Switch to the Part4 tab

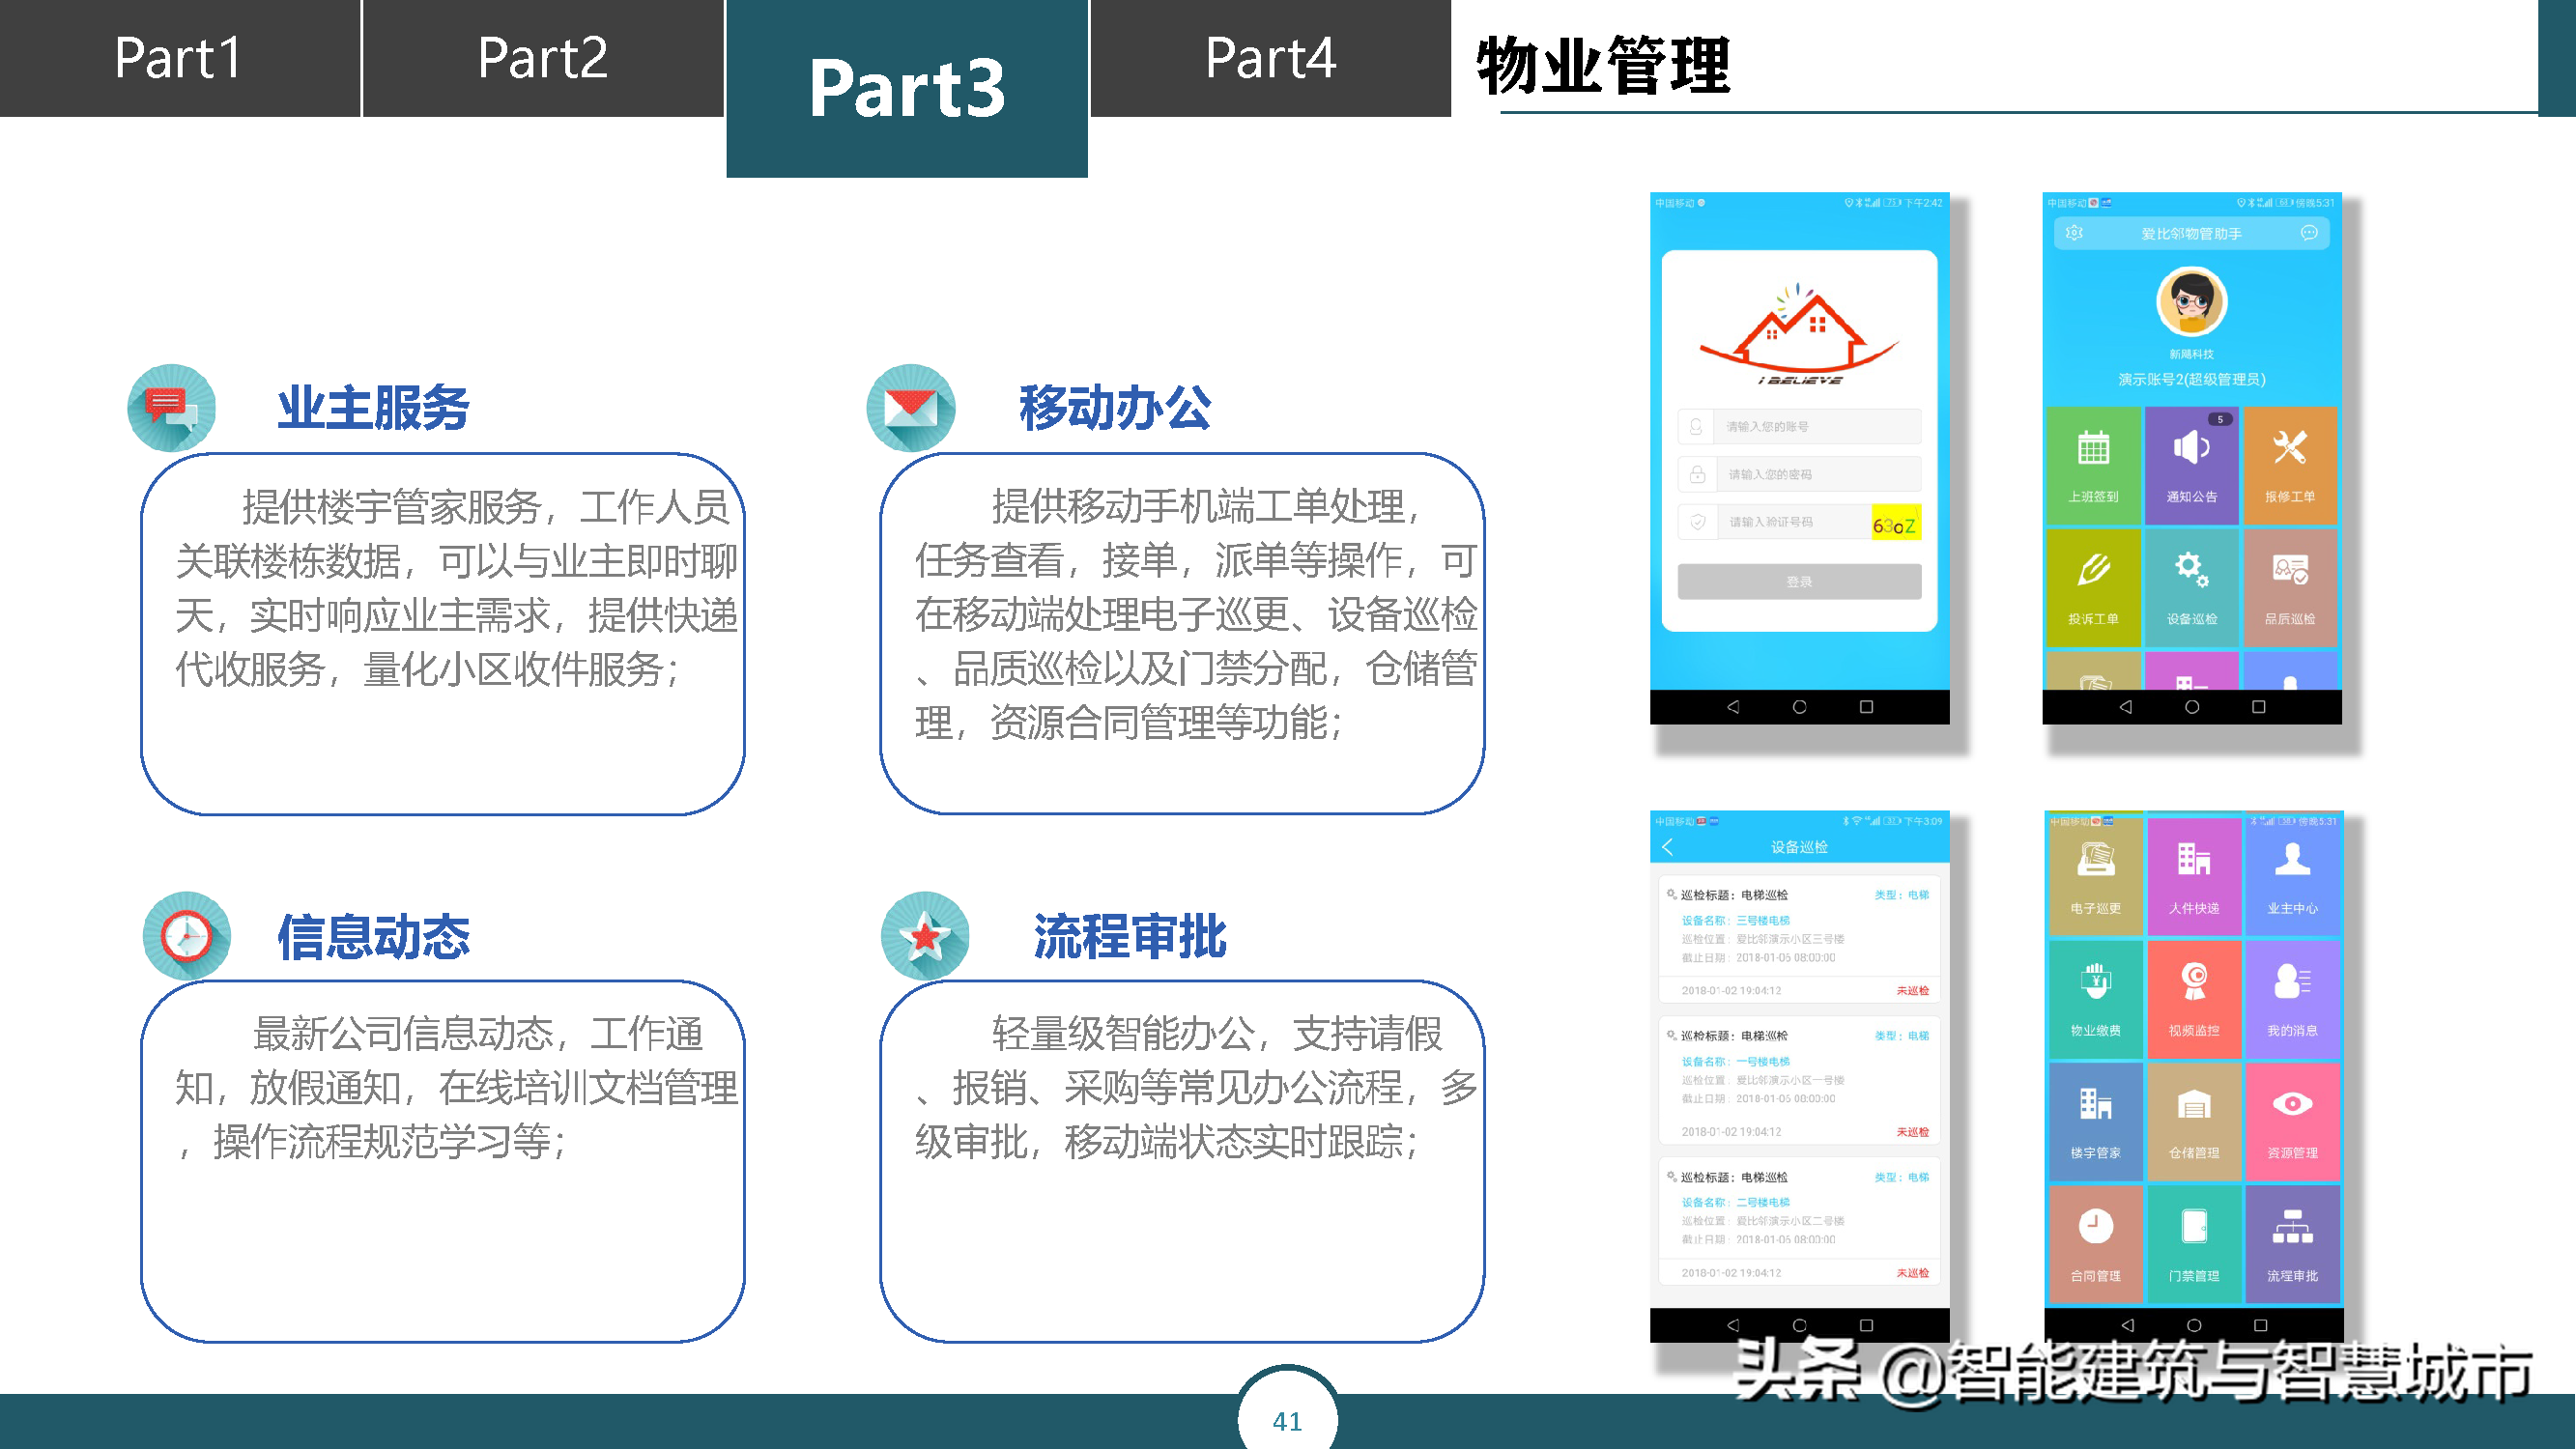click(1271, 58)
